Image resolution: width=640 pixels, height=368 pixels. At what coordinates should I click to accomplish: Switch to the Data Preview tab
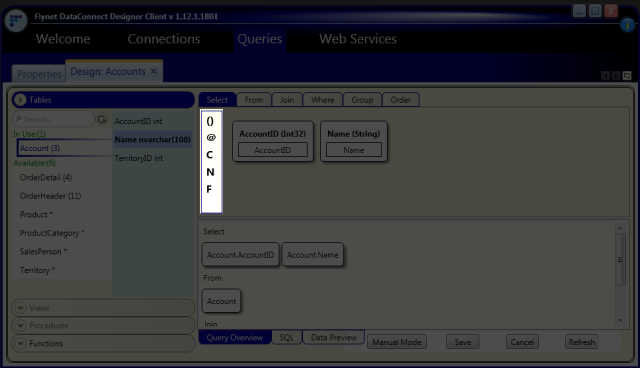click(x=333, y=337)
